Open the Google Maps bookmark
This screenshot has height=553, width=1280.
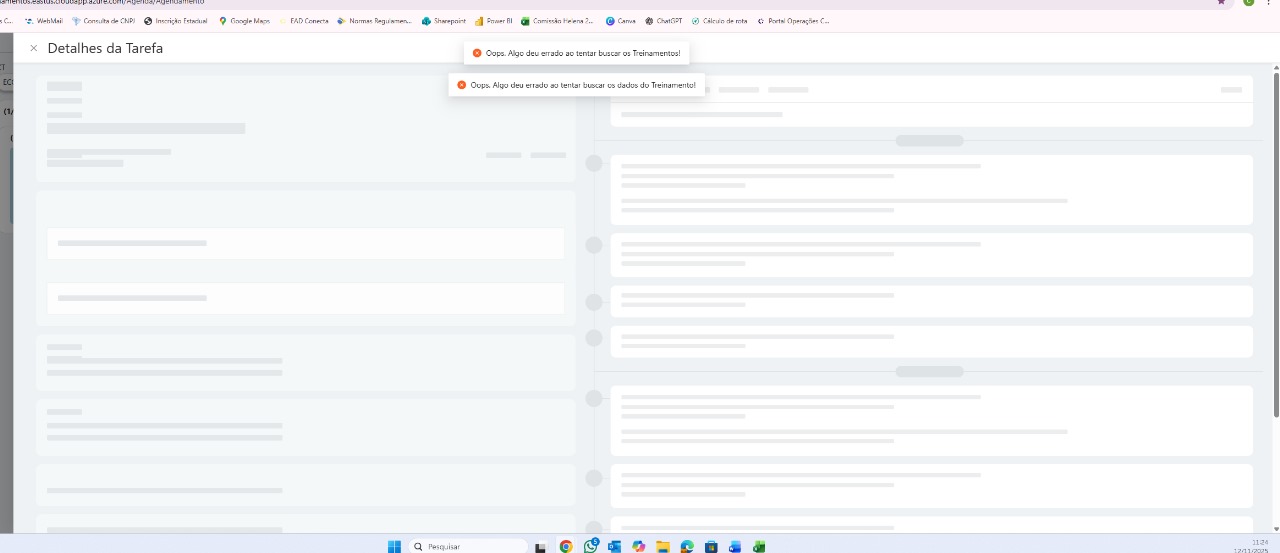pyautogui.click(x=245, y=21)
